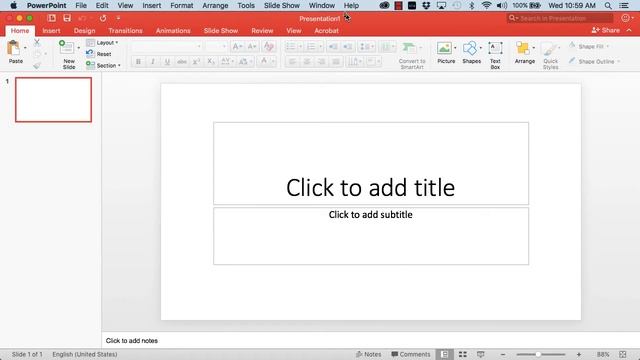Toggle the Notes button in status bar
The height and width of the screenshot is (360, 640).
pos(369,354)
